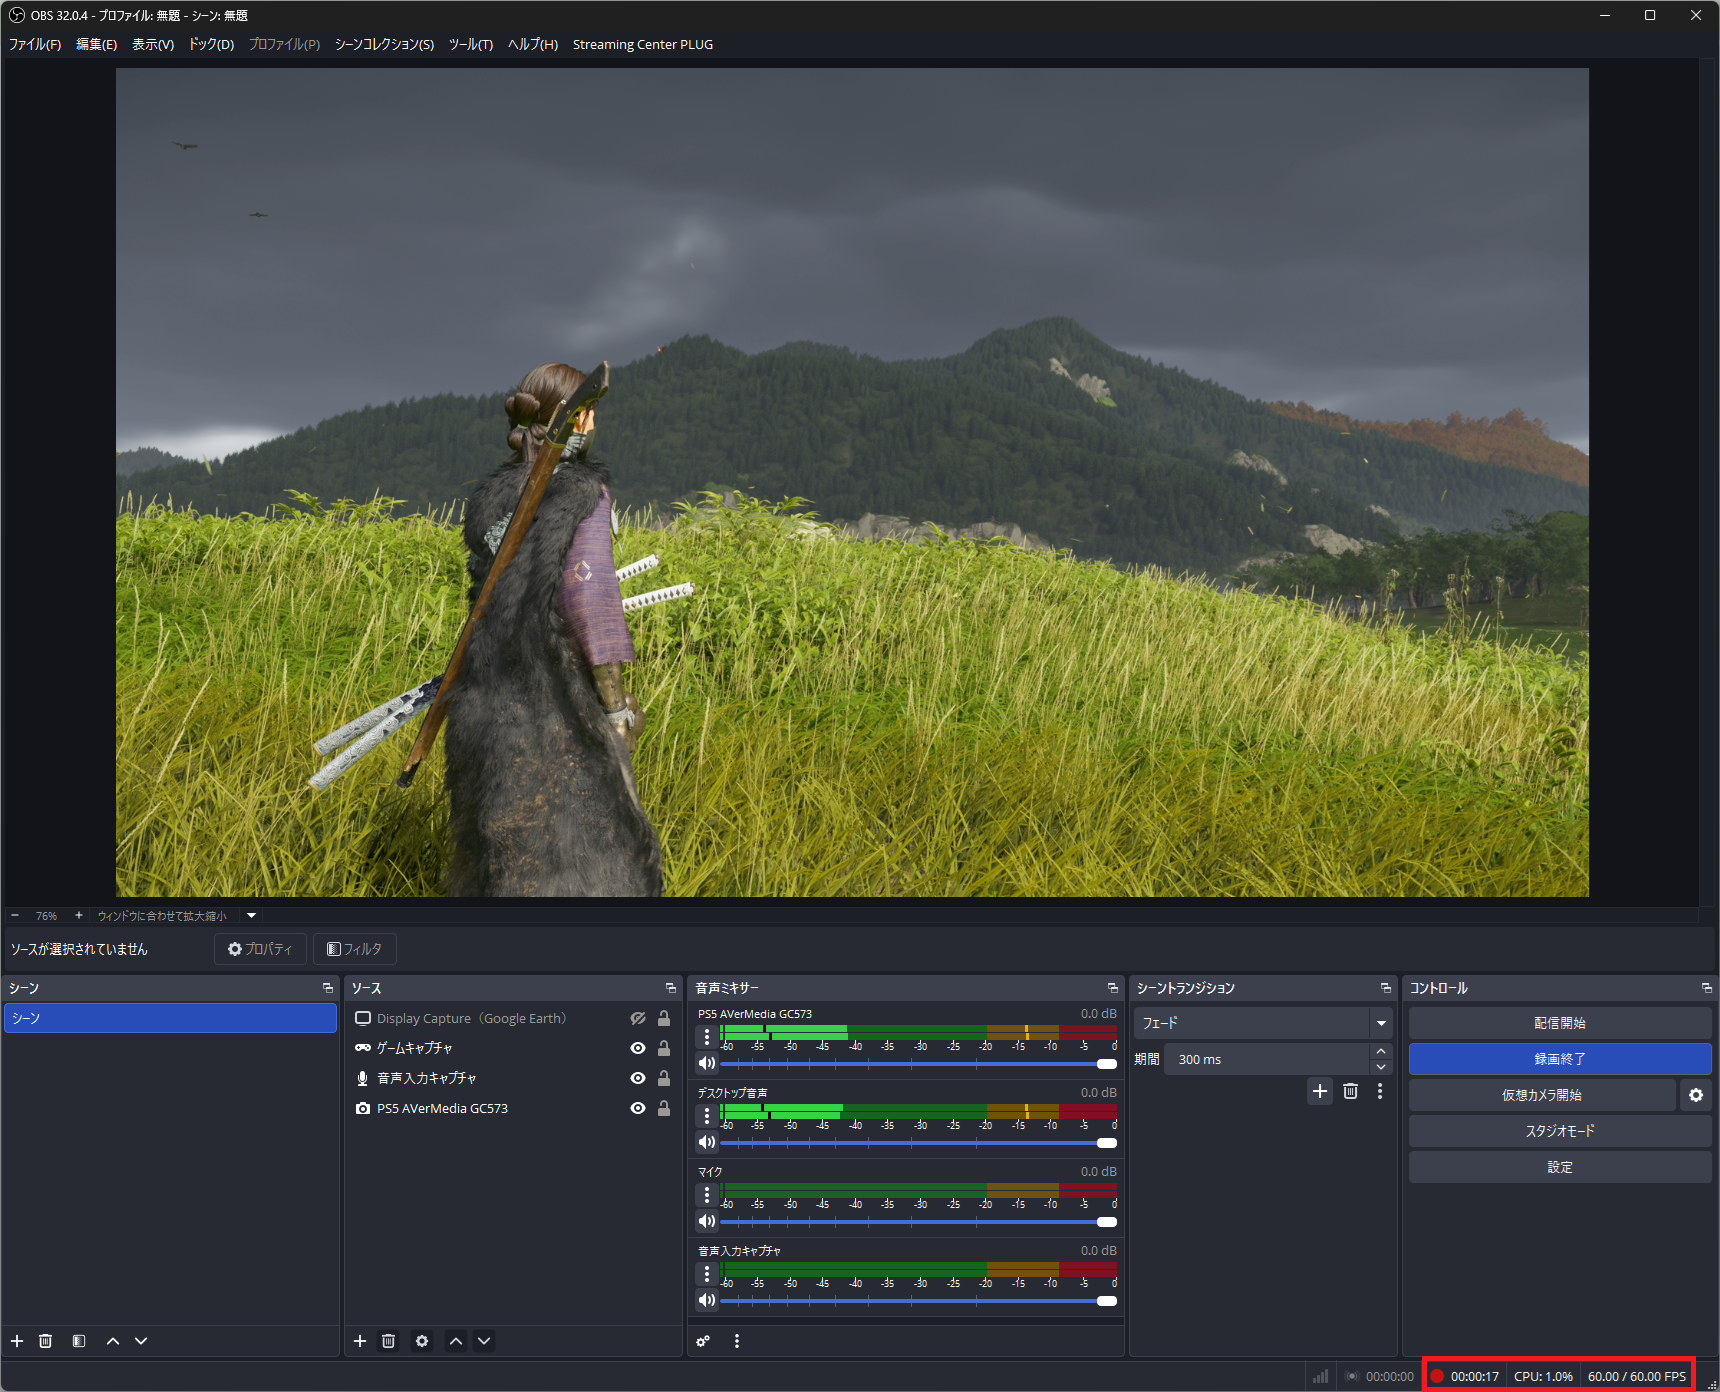The height and width of the screenshot is (1392, 1720).
Task: Mute the PS5 AVerMedia GC573 audio channel
Action: point(707,1063)
